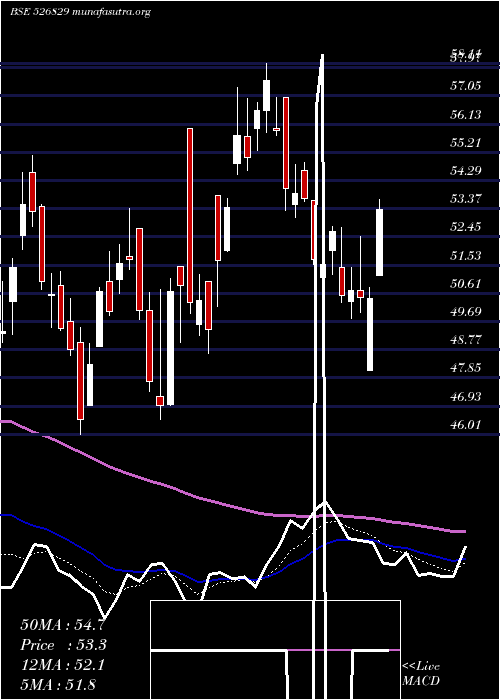Select the 56.13 price axis label
Image resolution: width=500 pixels, height=700 pixels.
pos(466,114)
